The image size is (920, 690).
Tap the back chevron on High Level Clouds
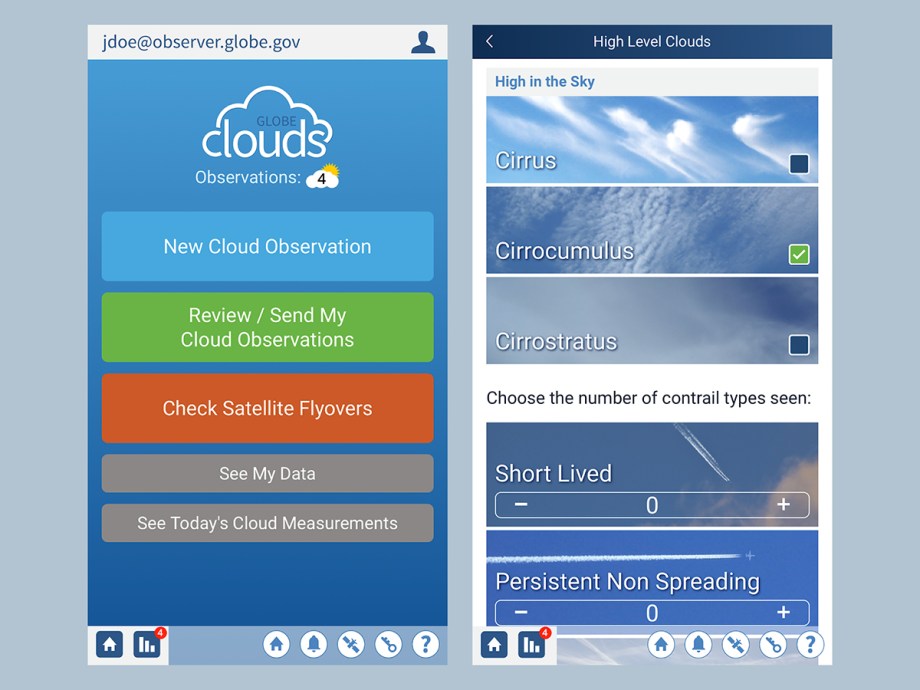coord(491,41)
